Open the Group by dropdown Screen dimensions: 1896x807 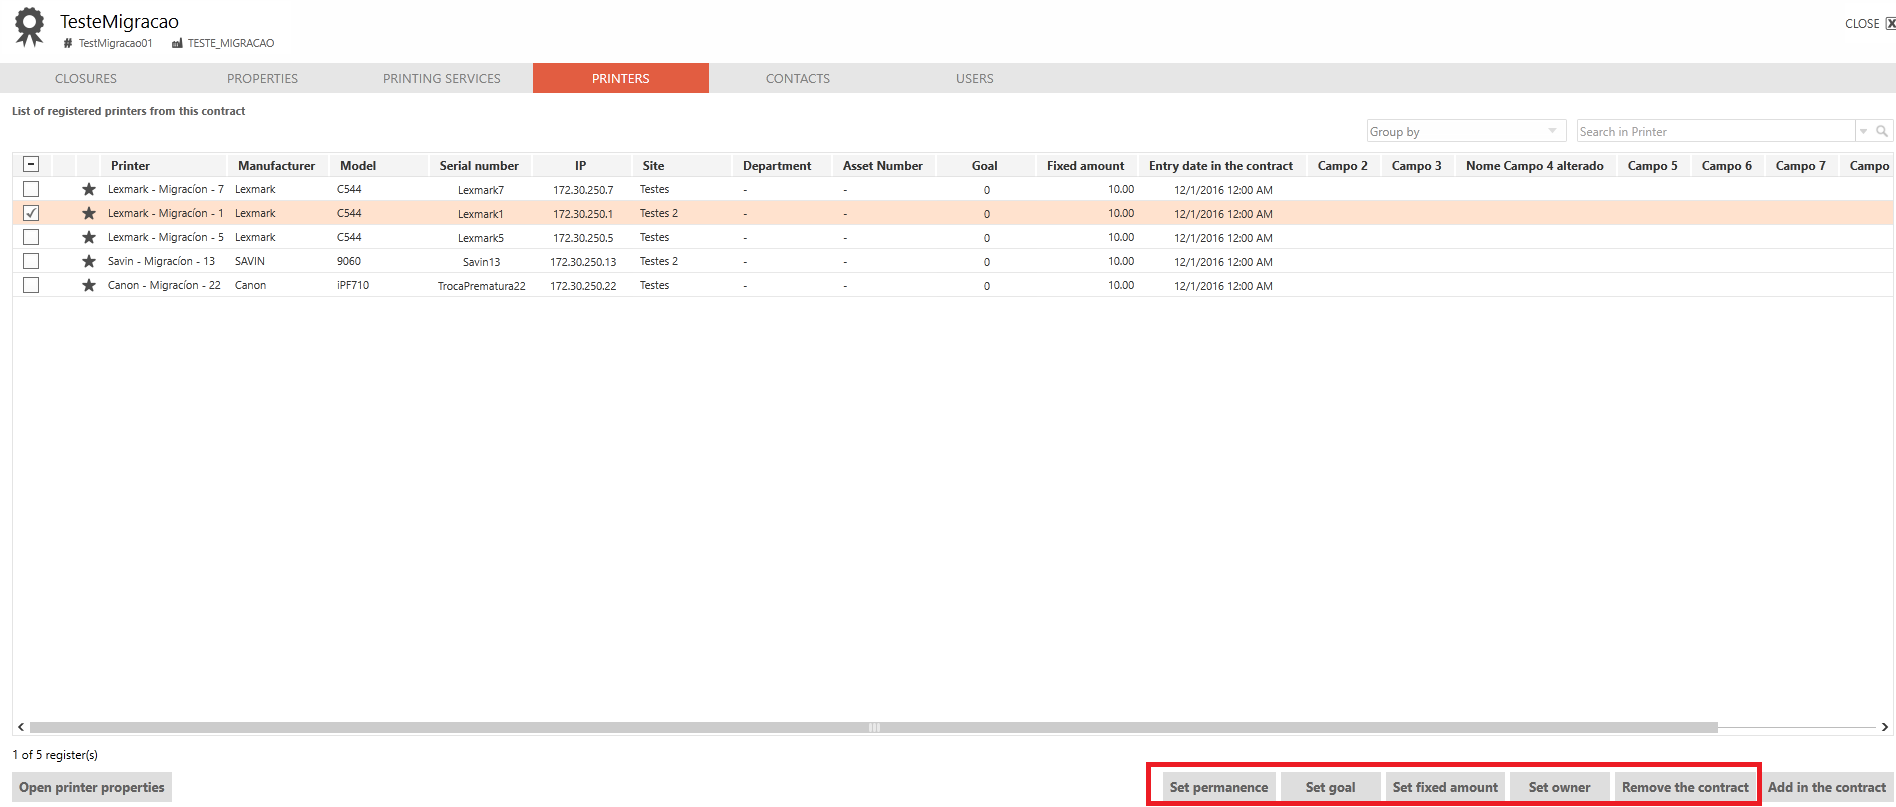point(1466,131)
